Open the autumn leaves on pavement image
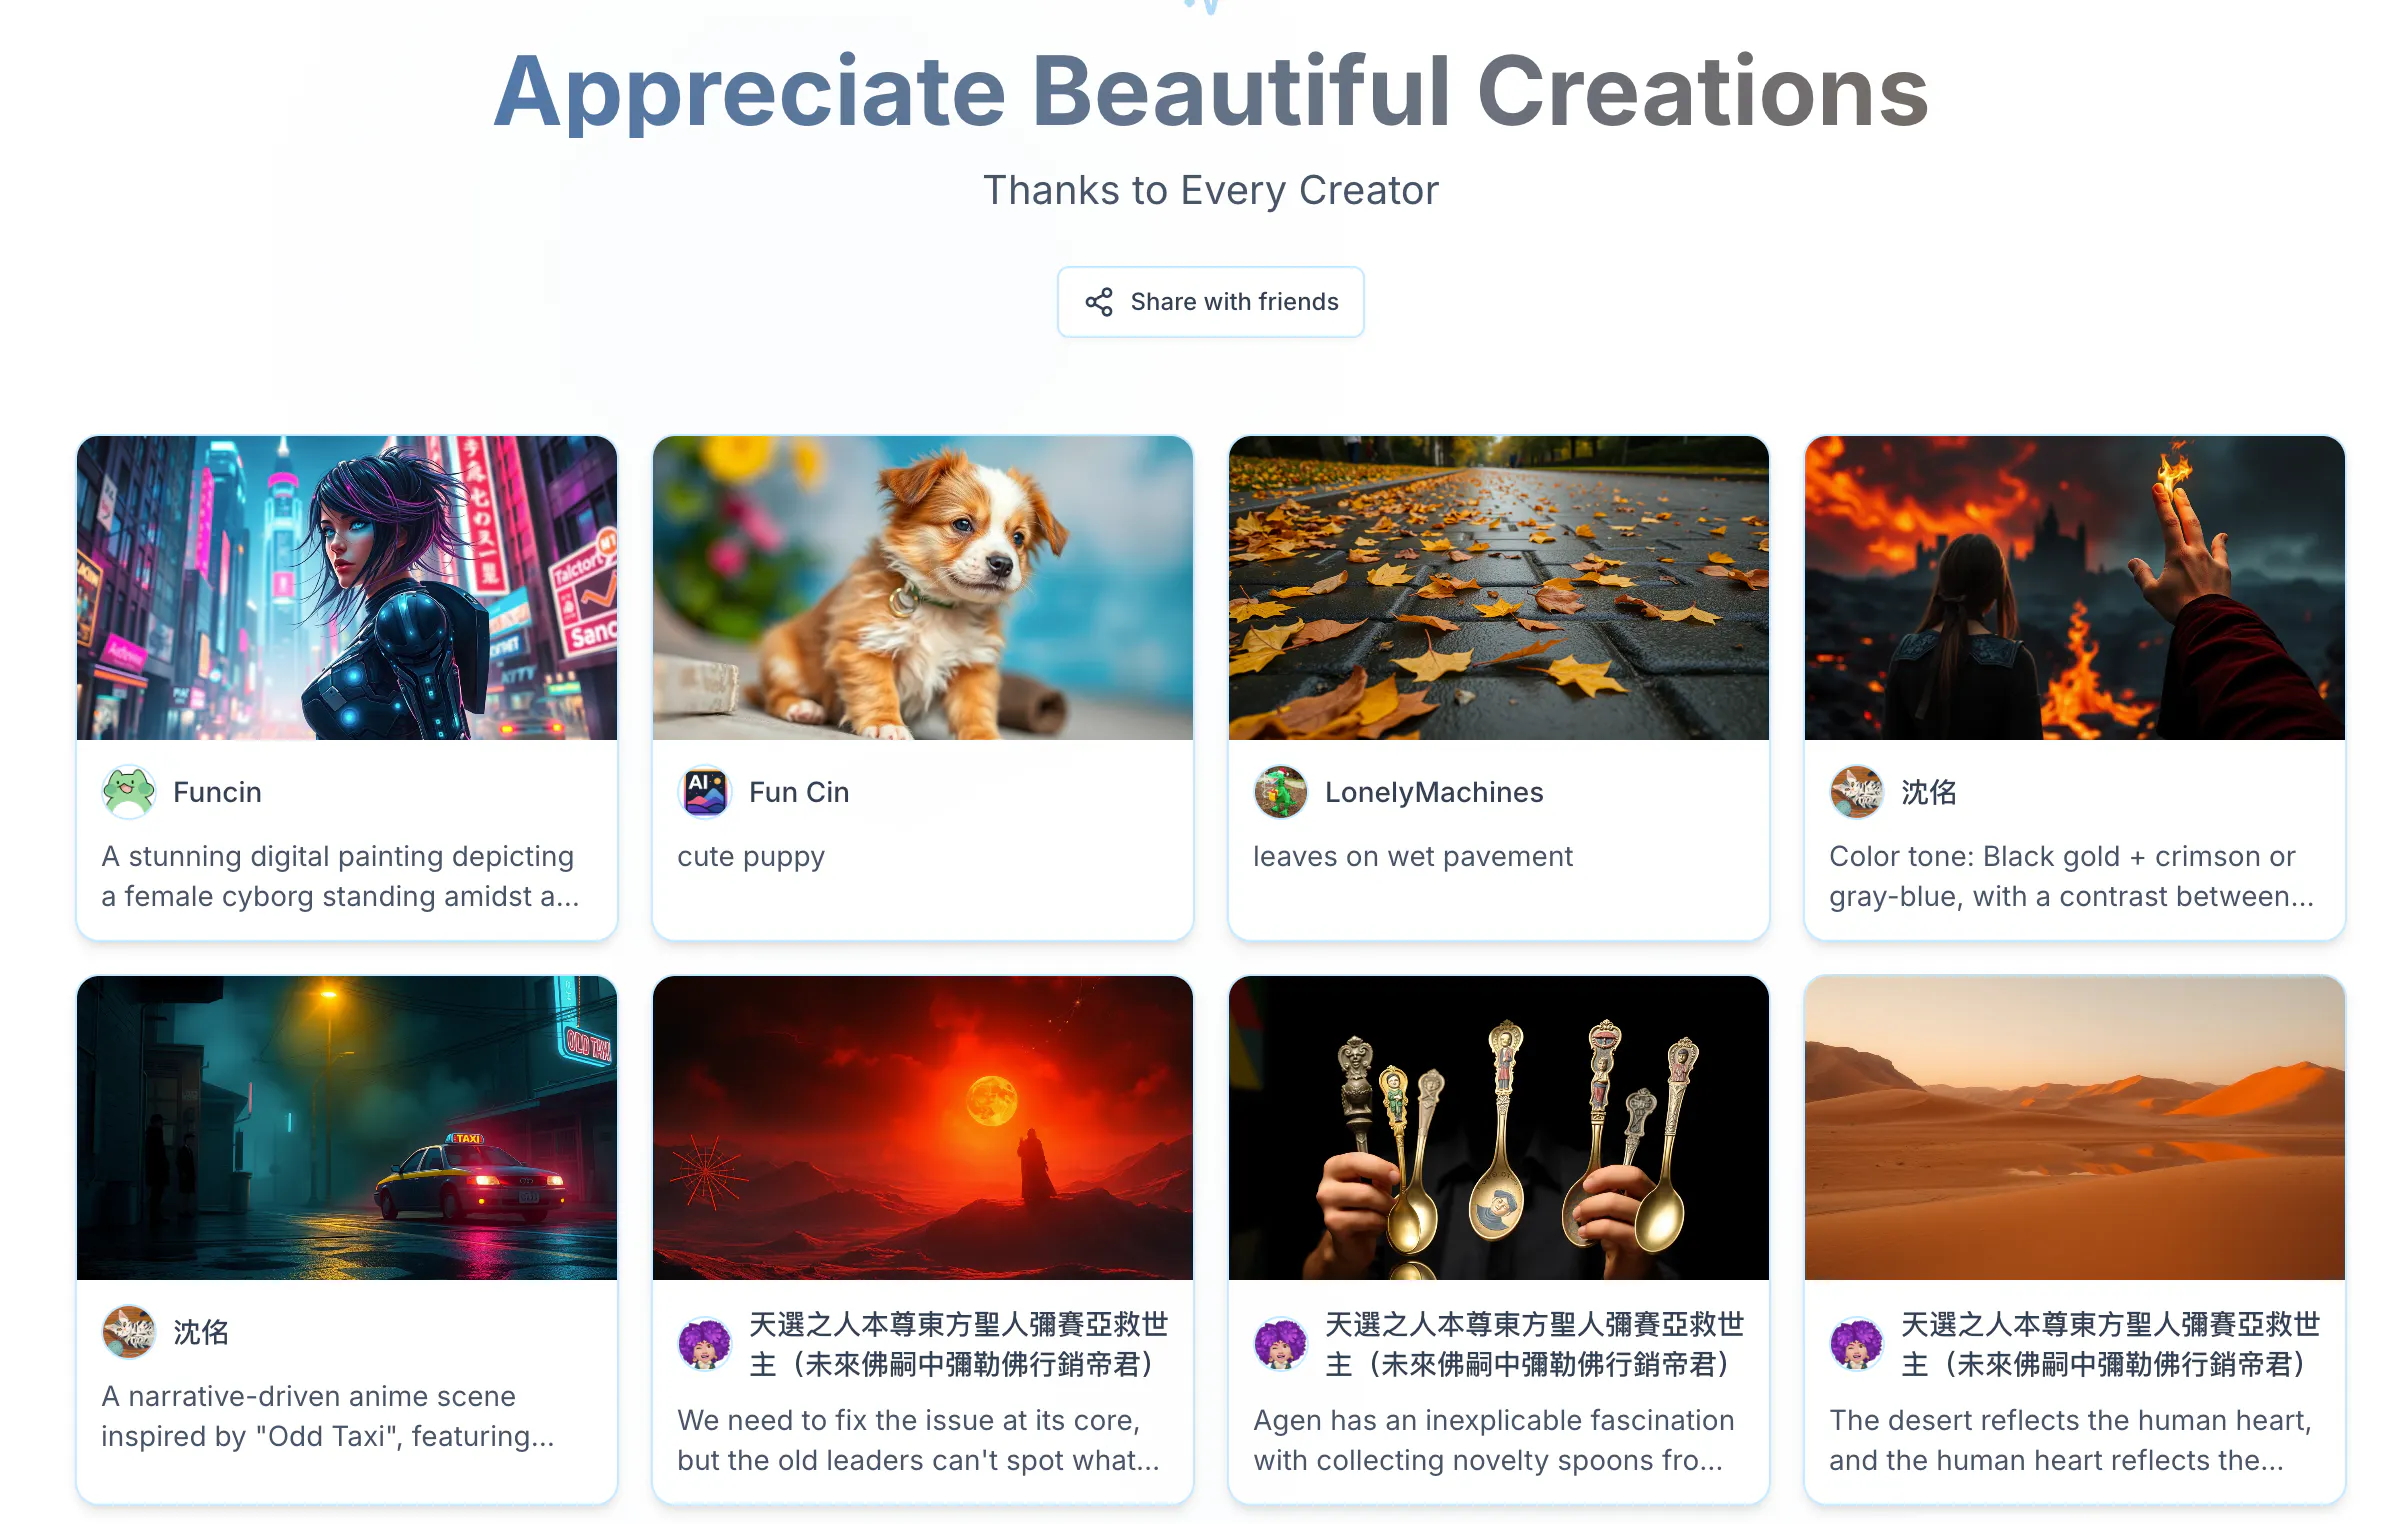The height and width of the screenshot is (1524, 2400). pyautogui.click(x=1499, y=588)
